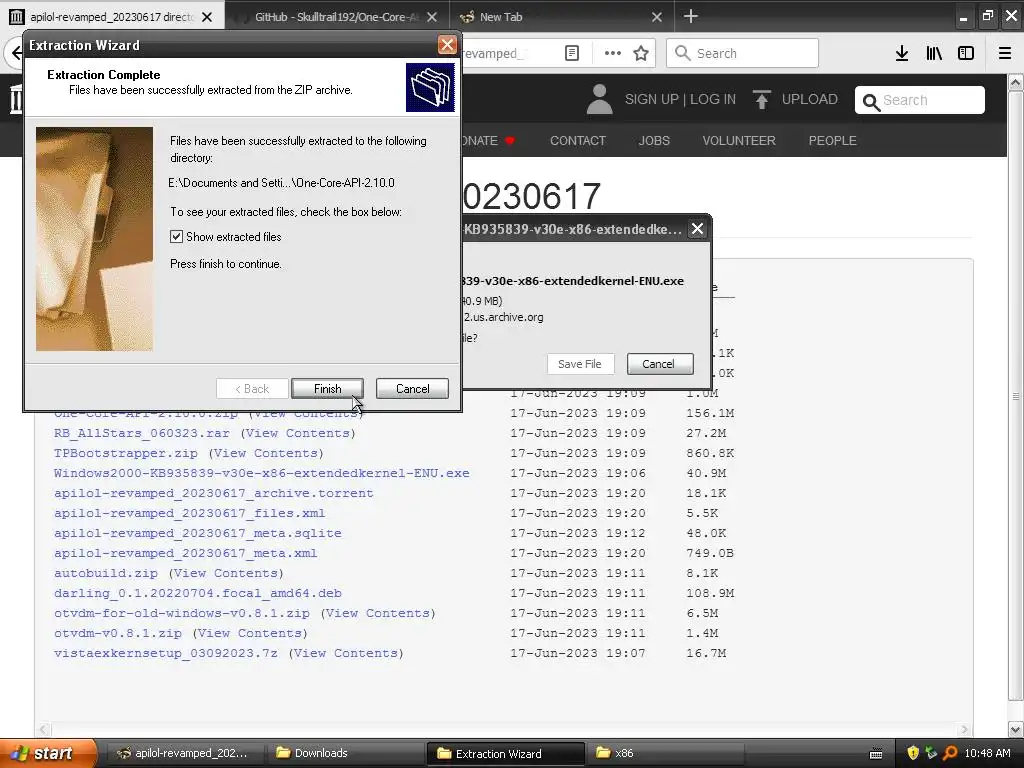Click the Archive.org site search box
This screenshot has width=1024, height=768.
coord(920,100)
